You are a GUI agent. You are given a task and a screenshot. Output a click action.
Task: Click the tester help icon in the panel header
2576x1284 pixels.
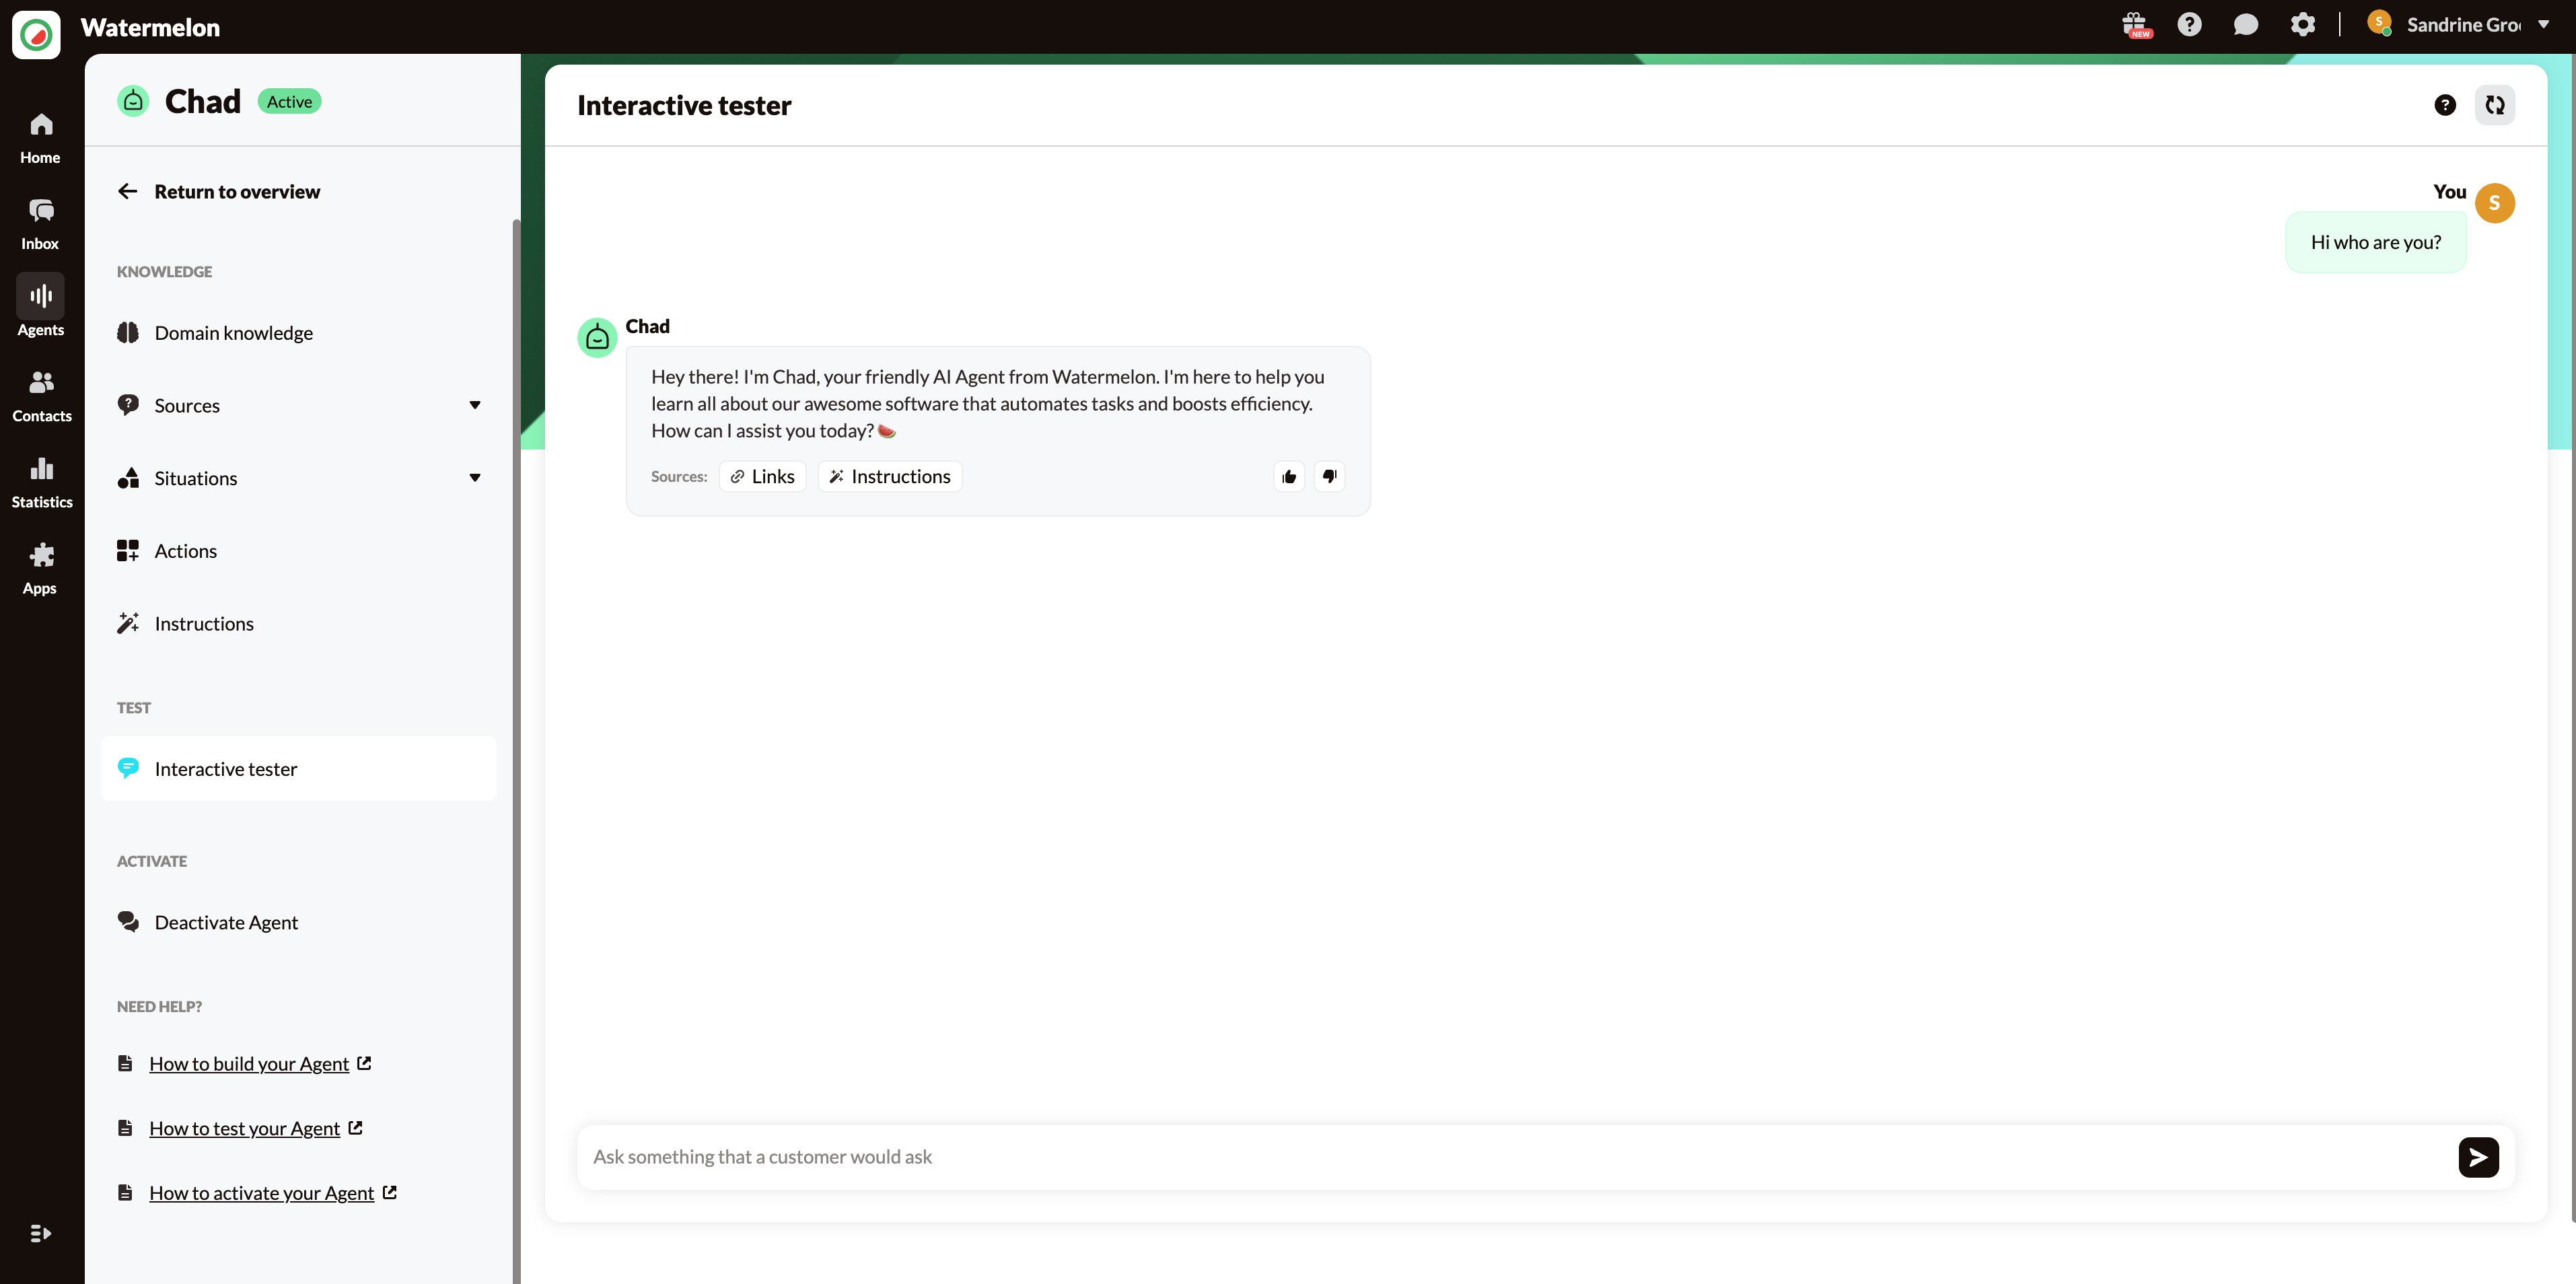[2445, 105]
